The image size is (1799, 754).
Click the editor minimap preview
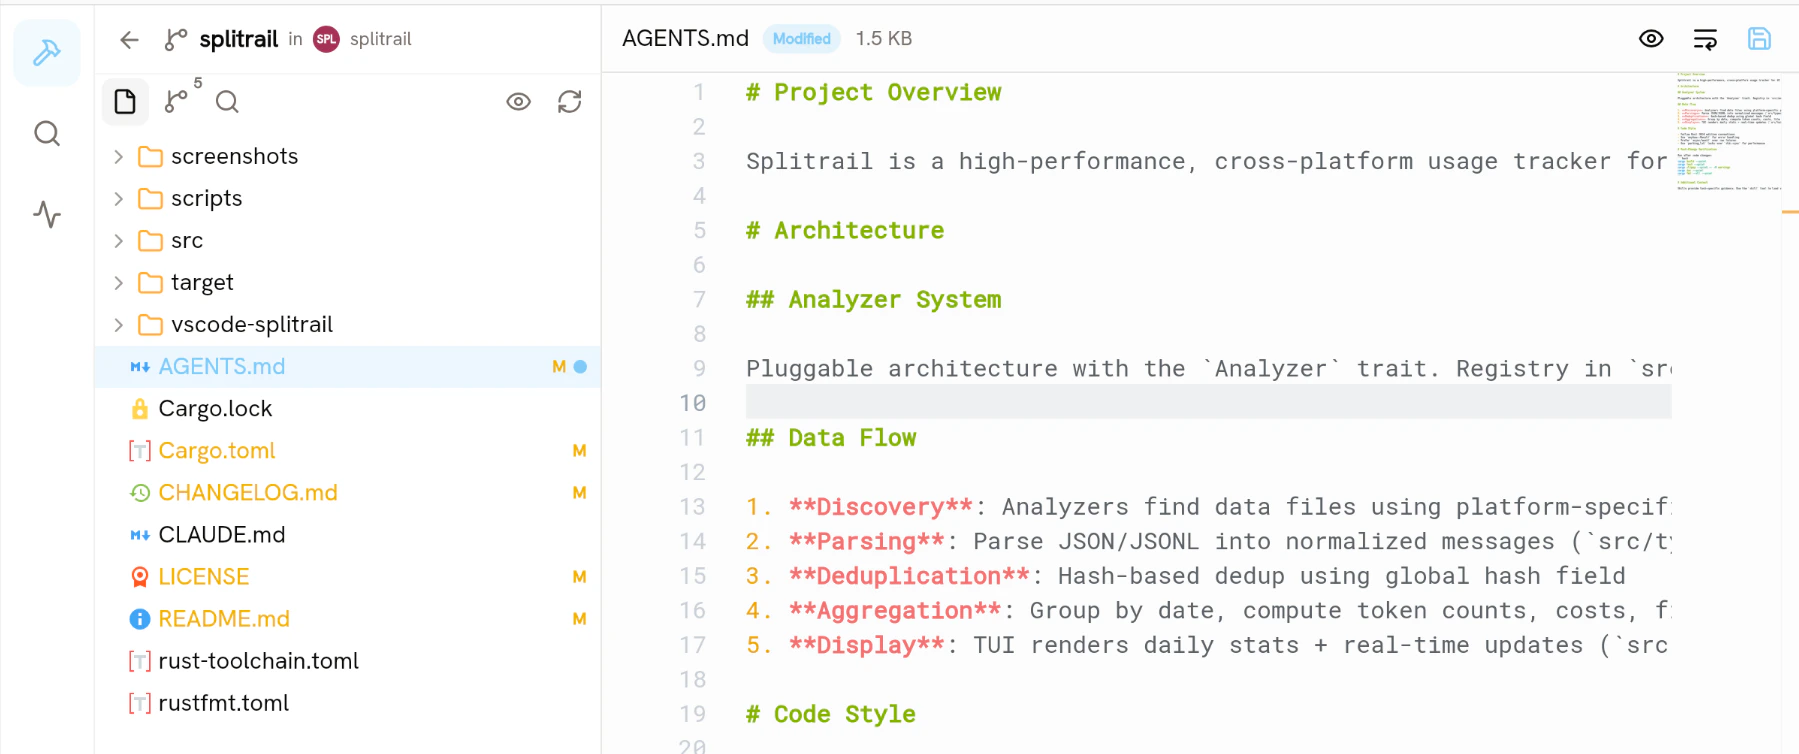(1727, 132)
